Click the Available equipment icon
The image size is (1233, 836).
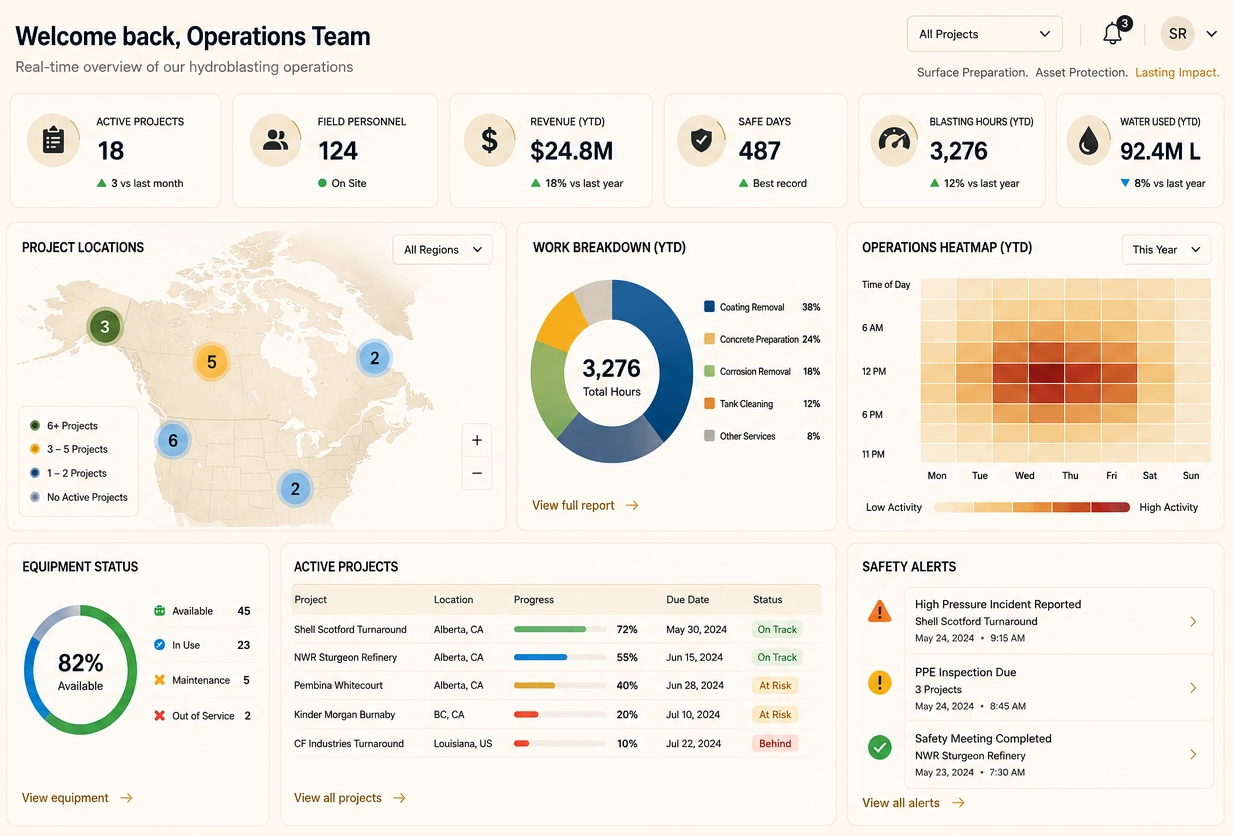159,611
